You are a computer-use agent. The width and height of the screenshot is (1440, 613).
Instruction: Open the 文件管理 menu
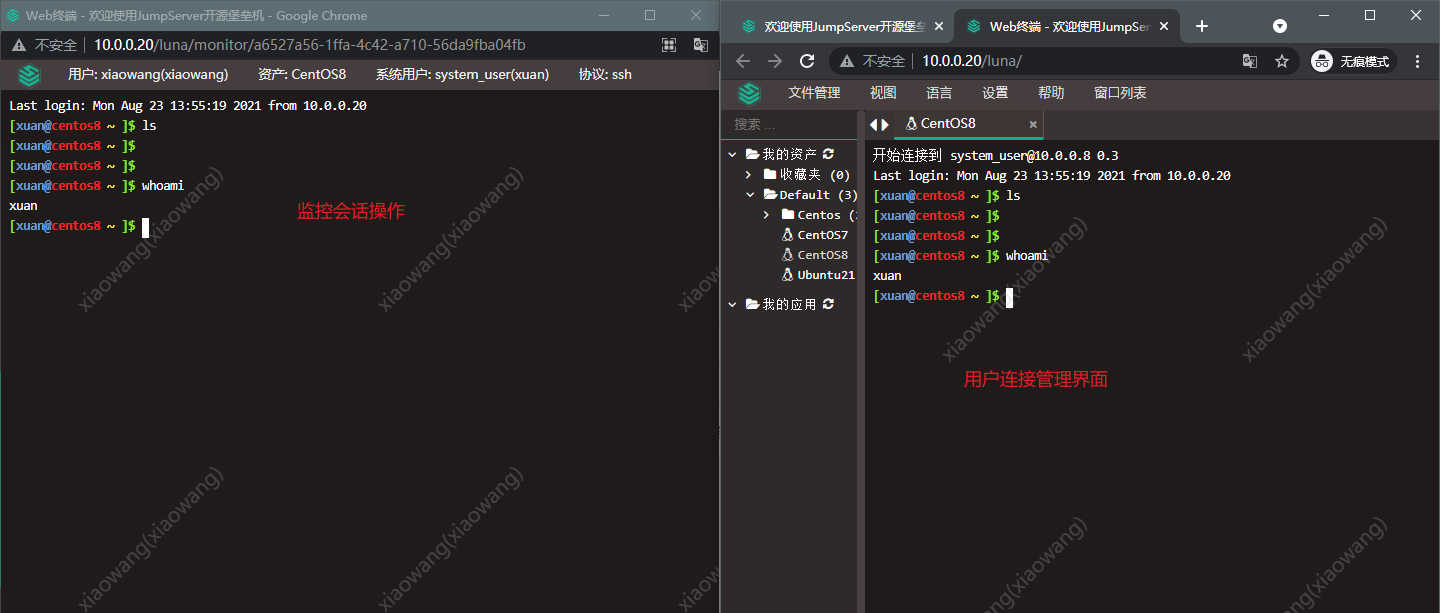coord(814,93)
